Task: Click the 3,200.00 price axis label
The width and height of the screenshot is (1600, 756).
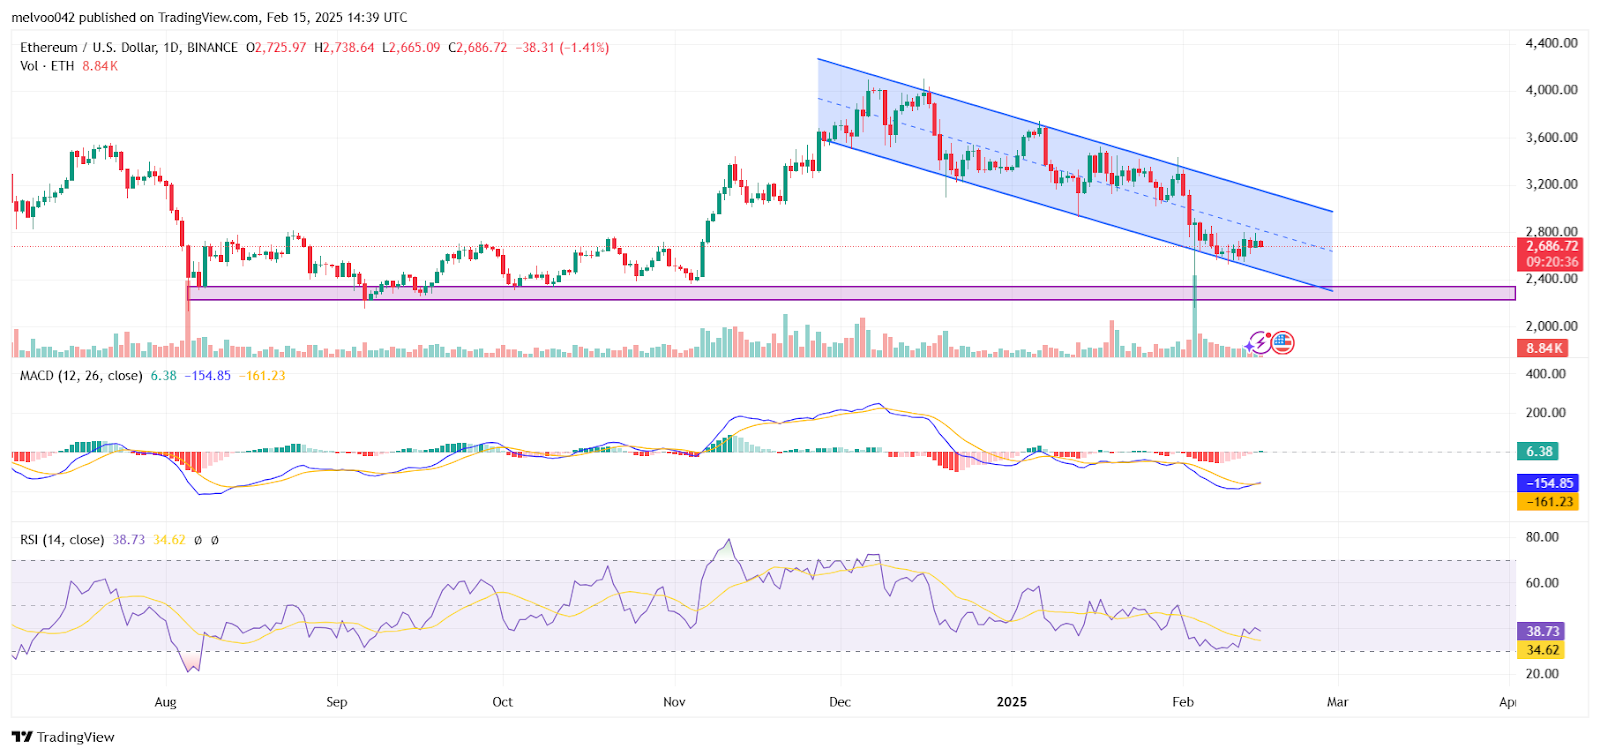Action: (x=1551, y=185)
